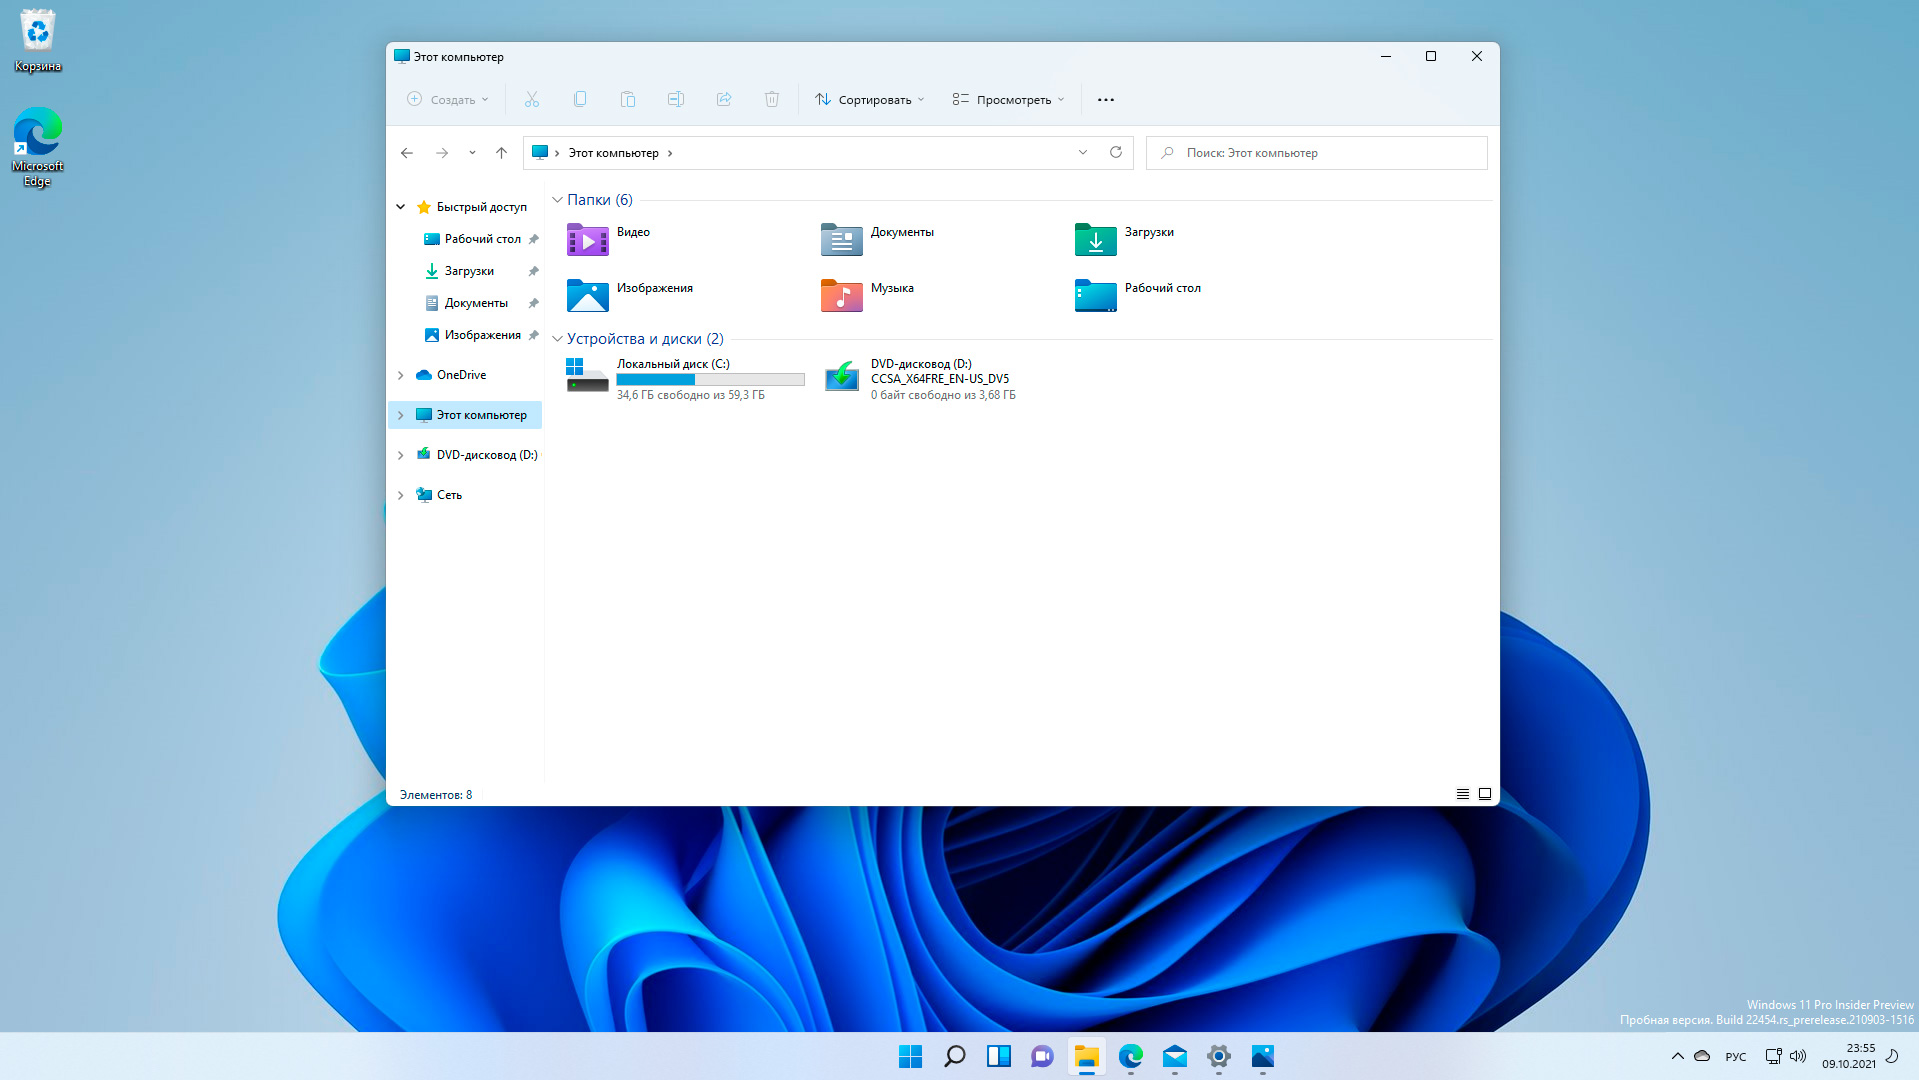This screenshot has height=1080, width=1919.
Task: Click the Paste clipboard icon
Action: 628,99
